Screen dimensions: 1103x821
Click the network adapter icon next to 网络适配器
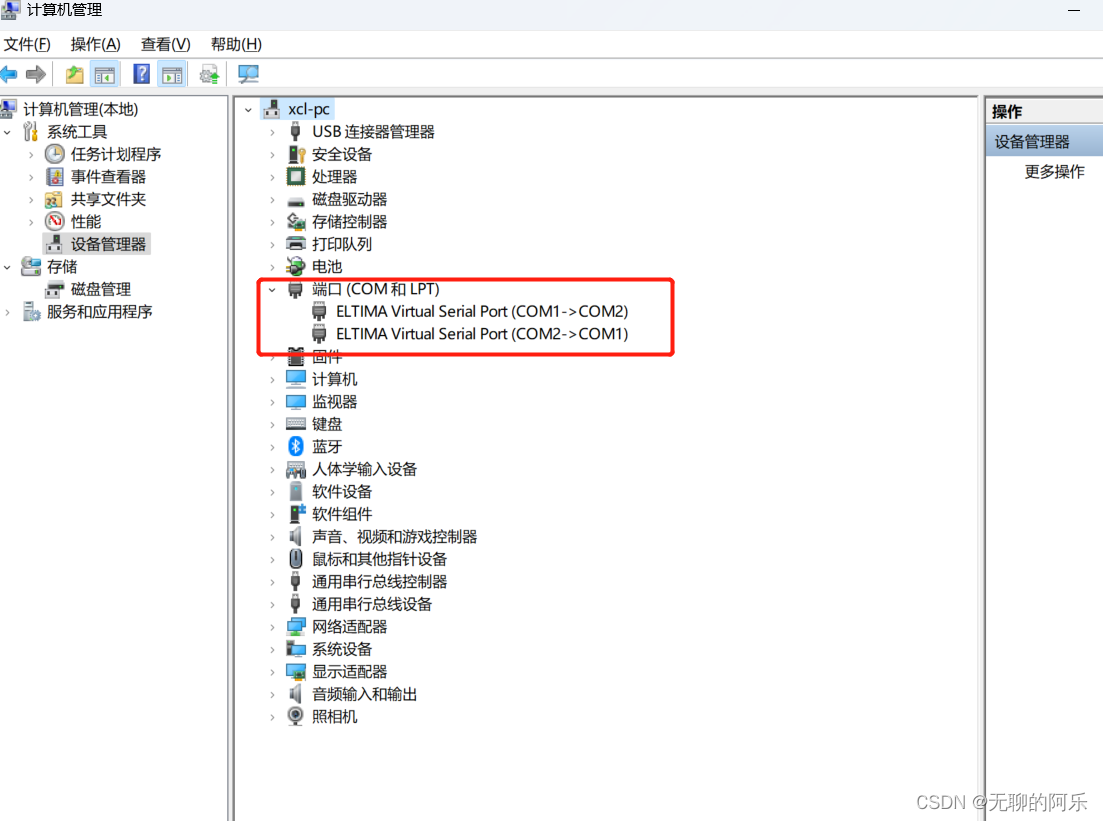pyautogui.click(x=295, y=626)
